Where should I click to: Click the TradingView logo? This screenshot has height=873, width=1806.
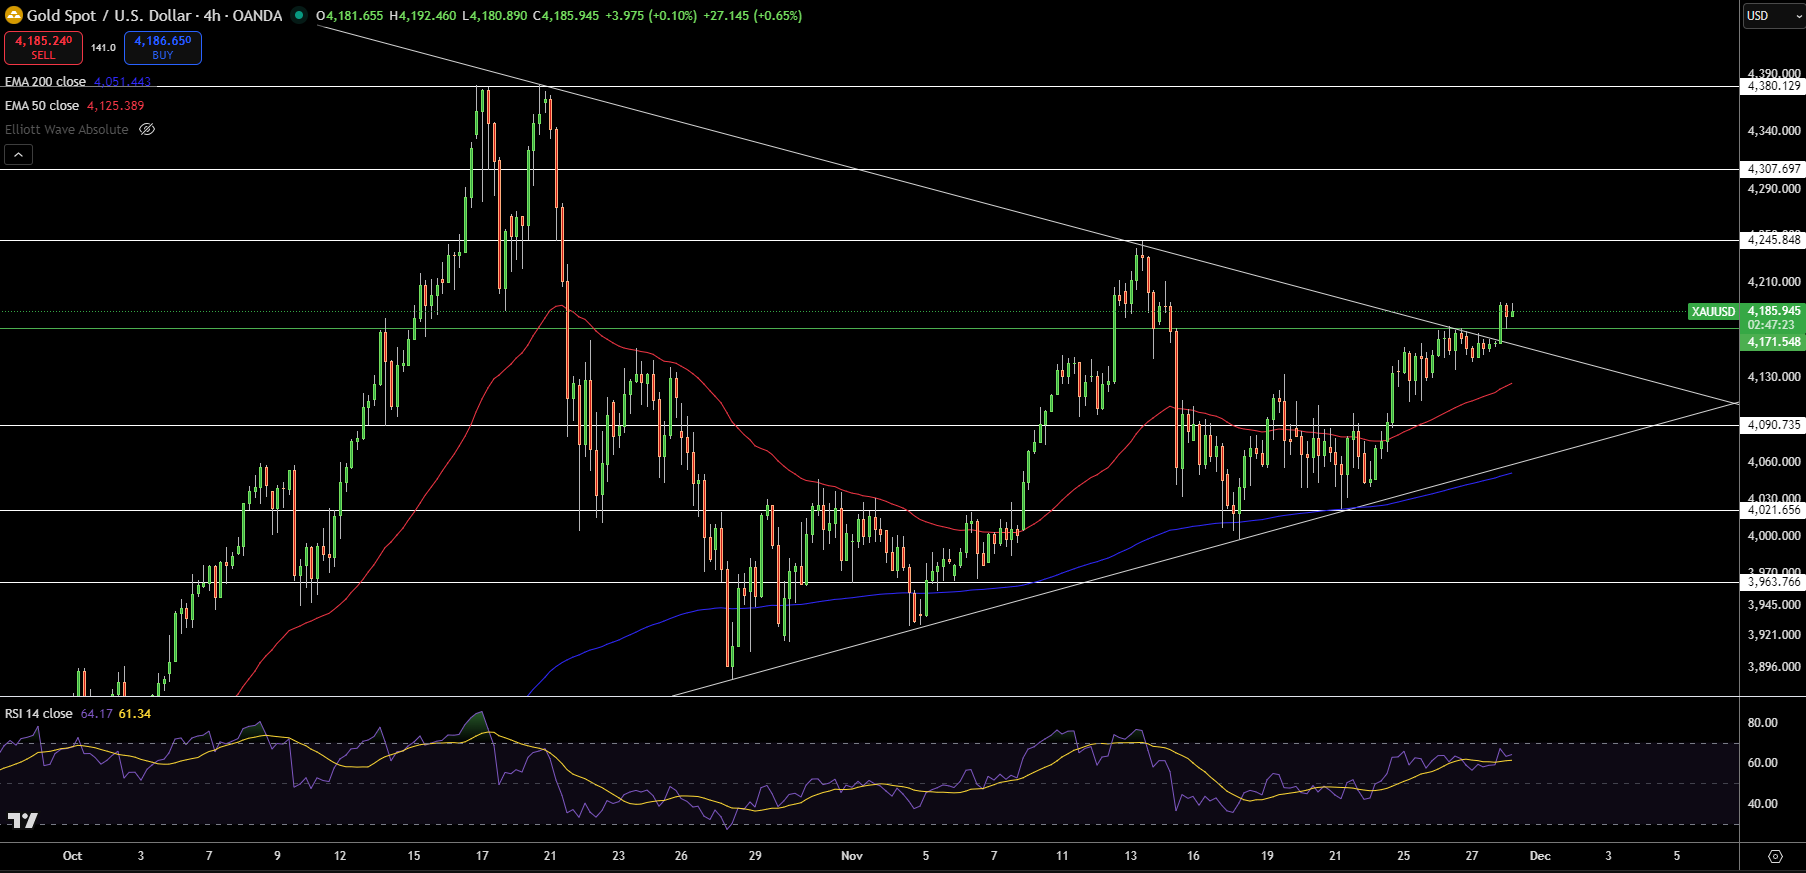pyautogui.click(x=22, y=820)
